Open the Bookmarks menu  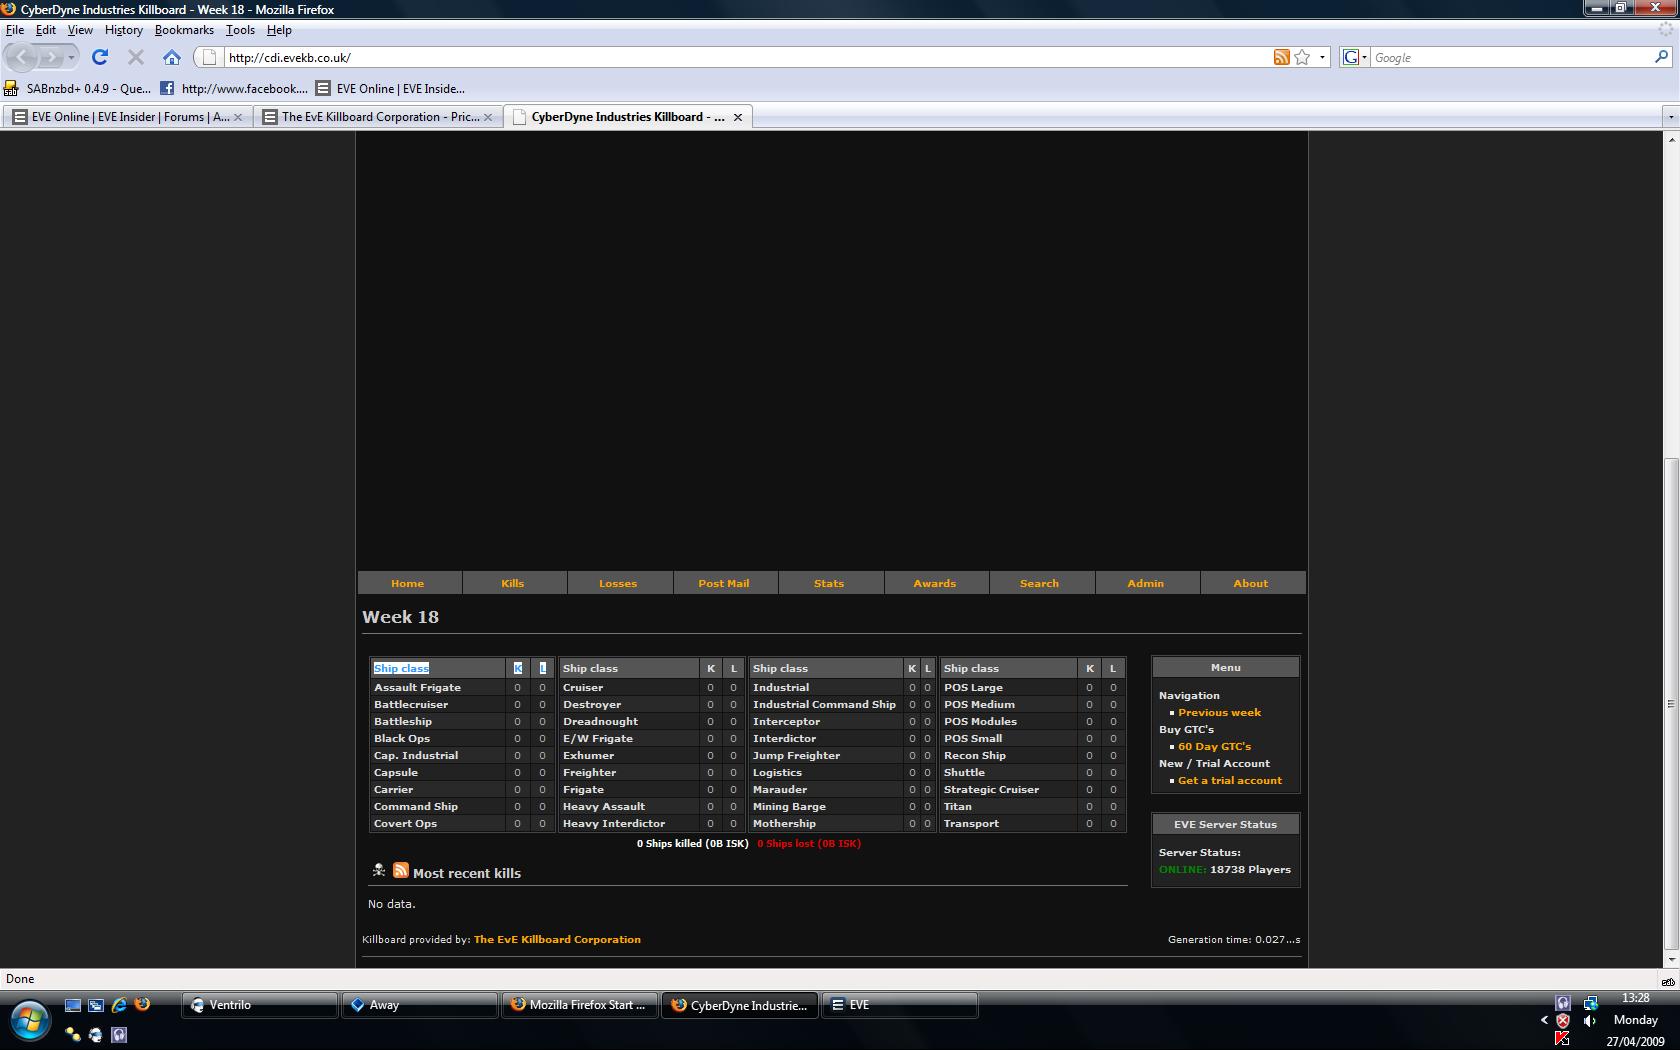(x=184, y=30)
